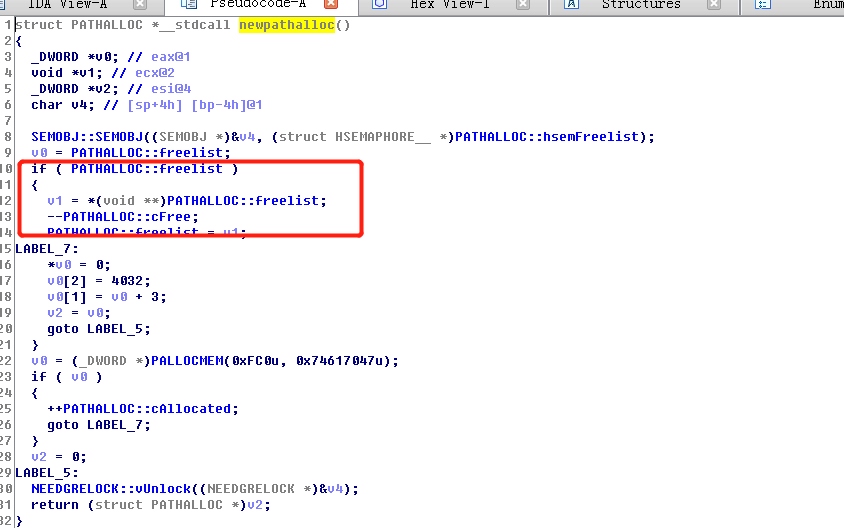Screen dimensions: 844x528
Task: Click the return statement's v2 variable
Action: [255, 505]
